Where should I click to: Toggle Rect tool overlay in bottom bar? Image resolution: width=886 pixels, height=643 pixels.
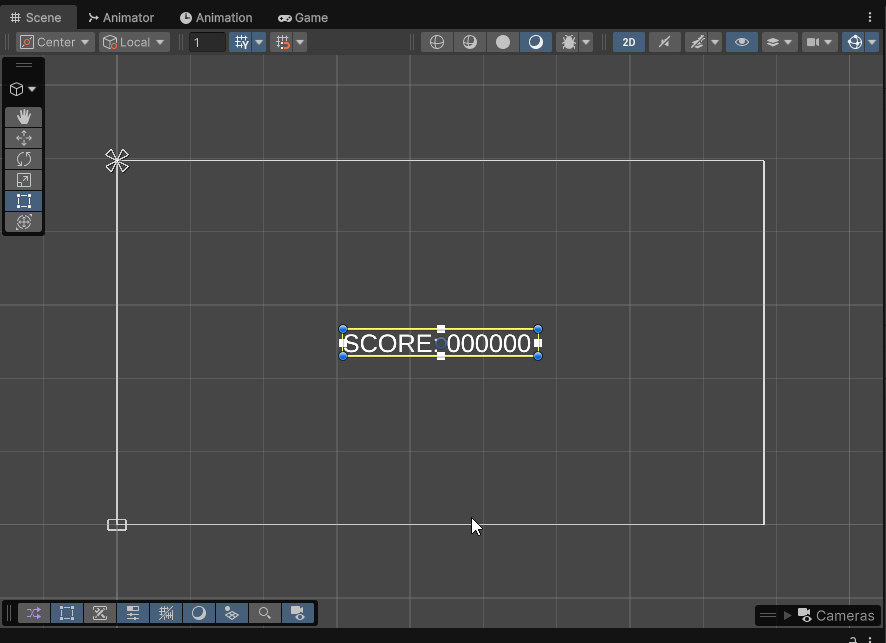coord(67,613)
